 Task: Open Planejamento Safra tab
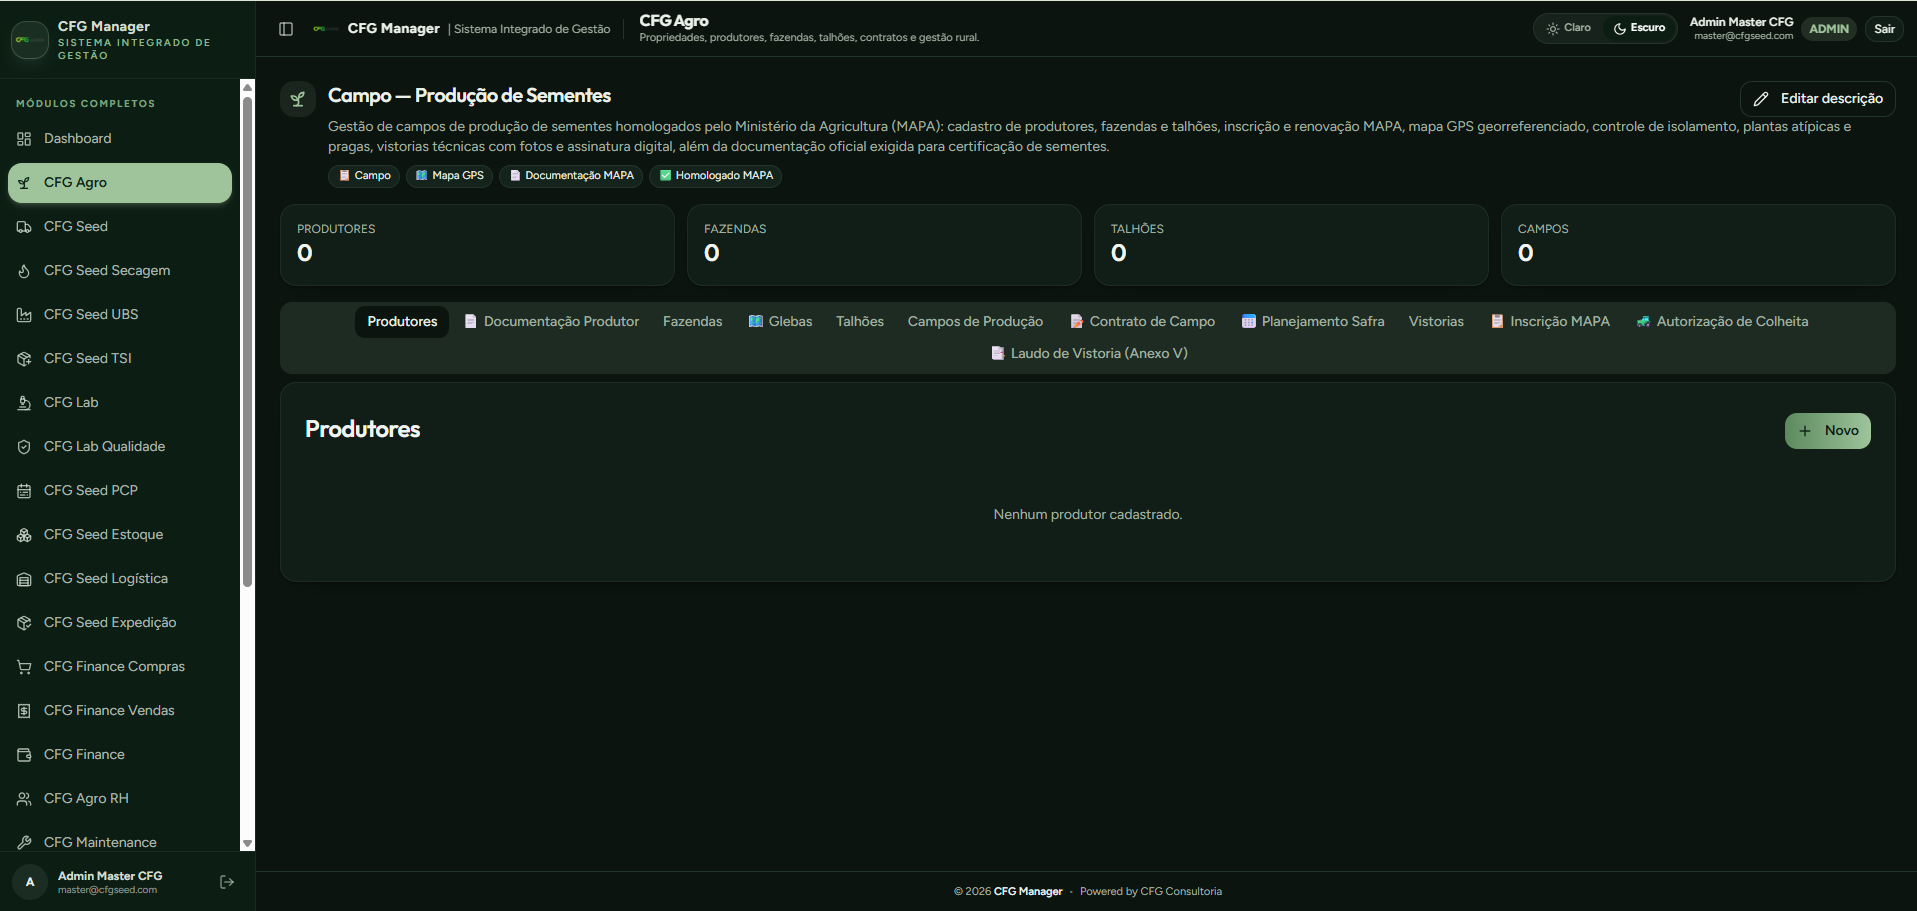click(x=1312, y=321)
